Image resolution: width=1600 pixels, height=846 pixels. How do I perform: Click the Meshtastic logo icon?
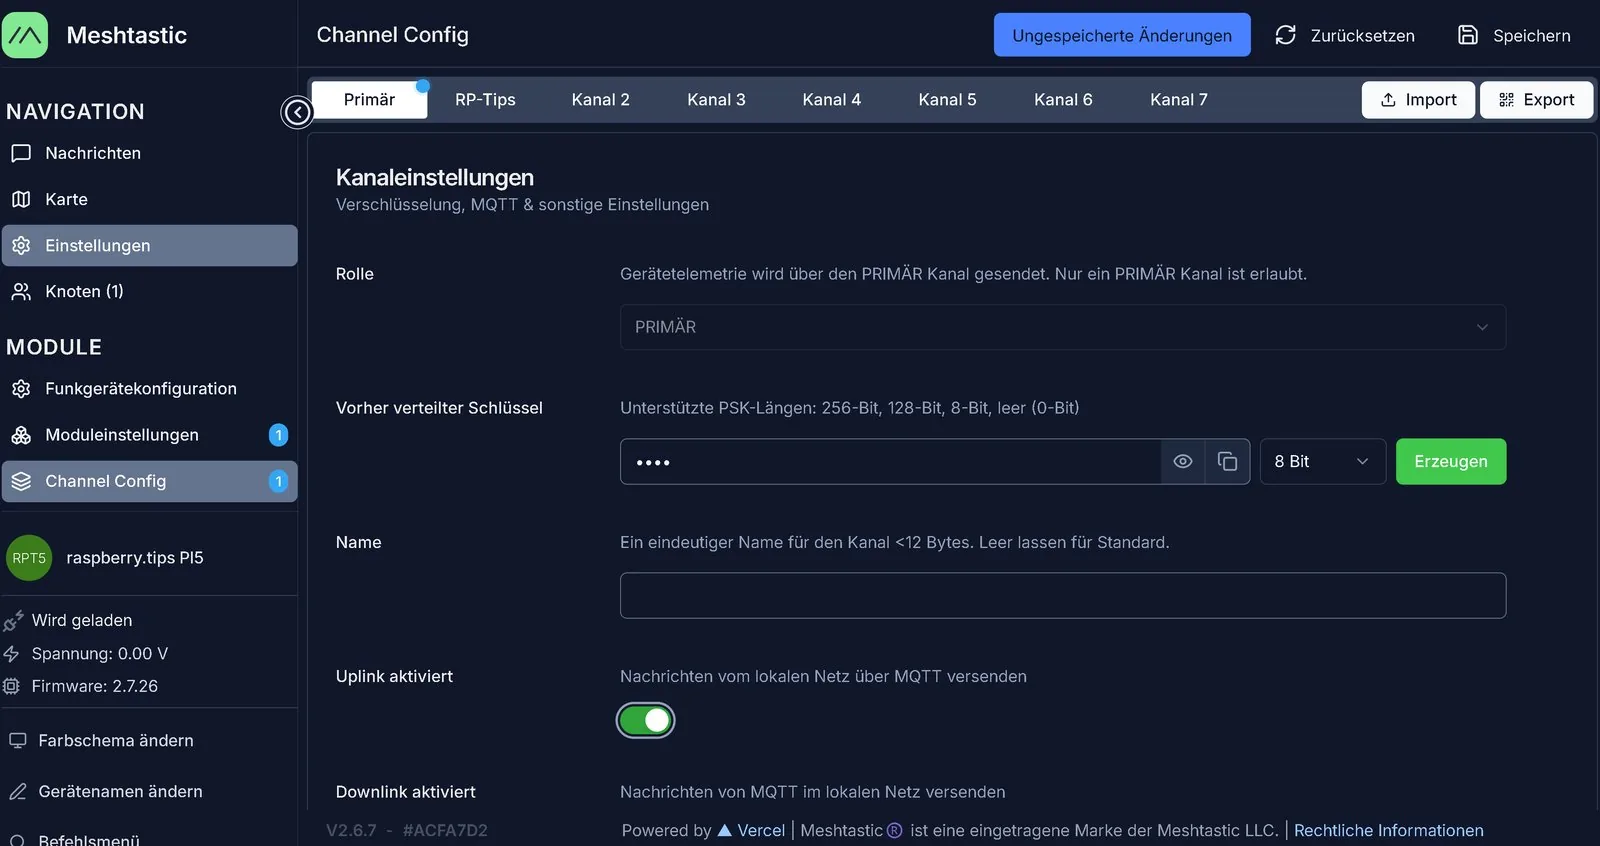(x=25, y=35)
